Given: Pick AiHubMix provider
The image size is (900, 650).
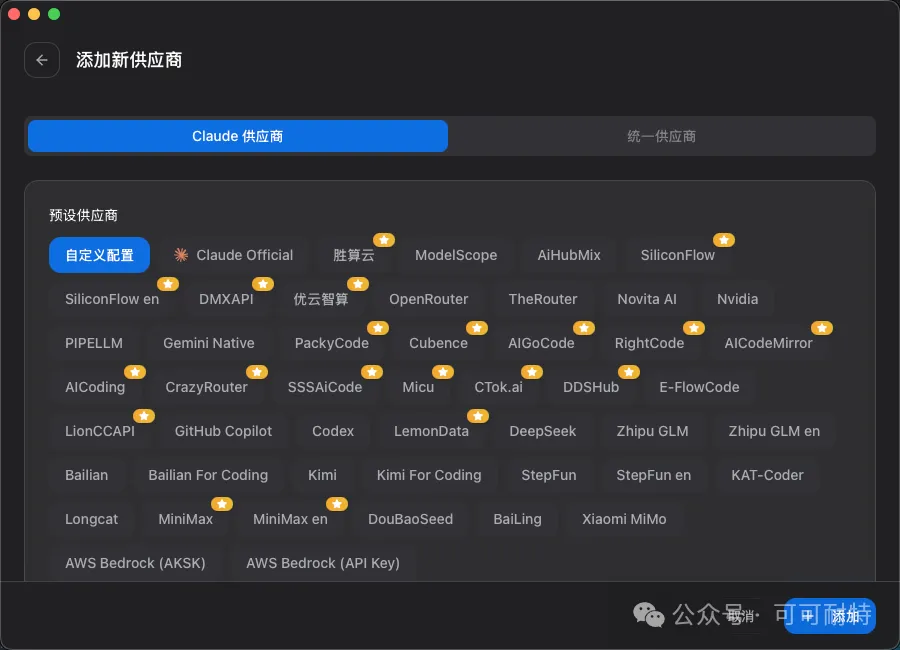Looking at the screenshot, I should [x=569, y=255].
